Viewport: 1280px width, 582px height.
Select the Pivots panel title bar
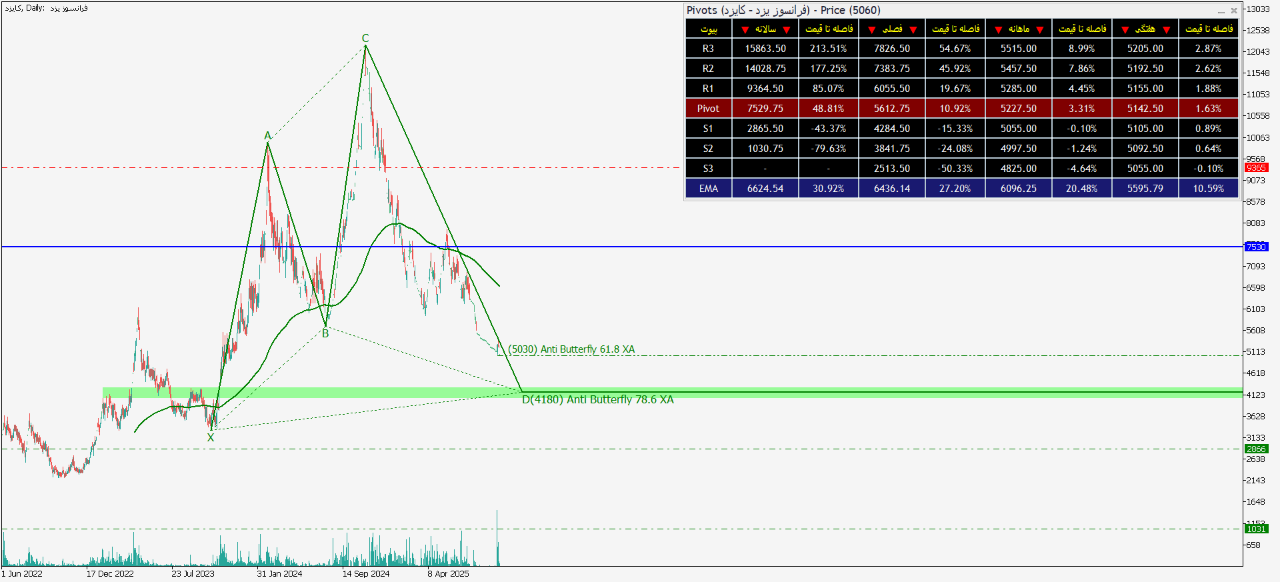pyautogui.click(x=900, y=10)
